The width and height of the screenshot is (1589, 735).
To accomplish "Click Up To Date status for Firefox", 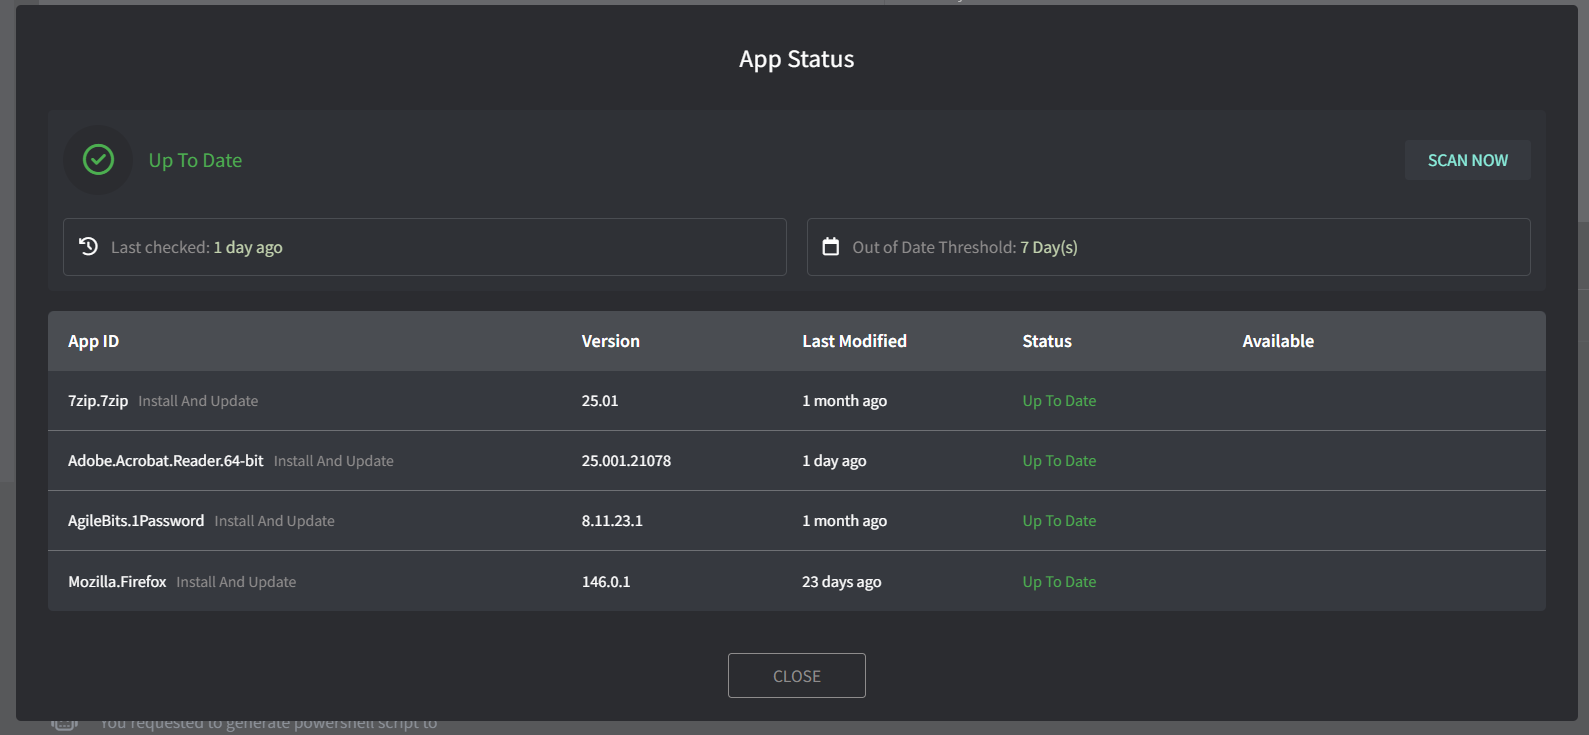I will tap(1059, 582).
